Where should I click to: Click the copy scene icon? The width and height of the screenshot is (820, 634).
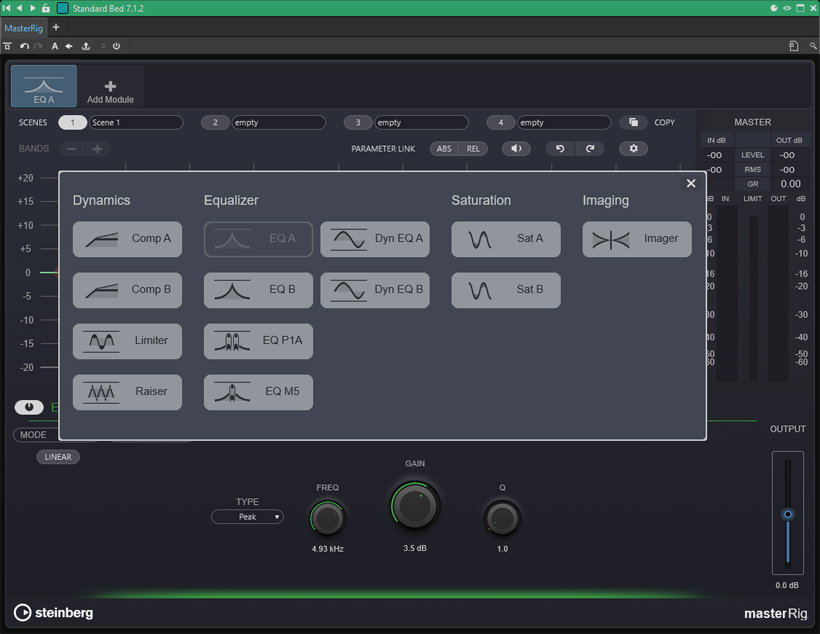click(633, 122)
